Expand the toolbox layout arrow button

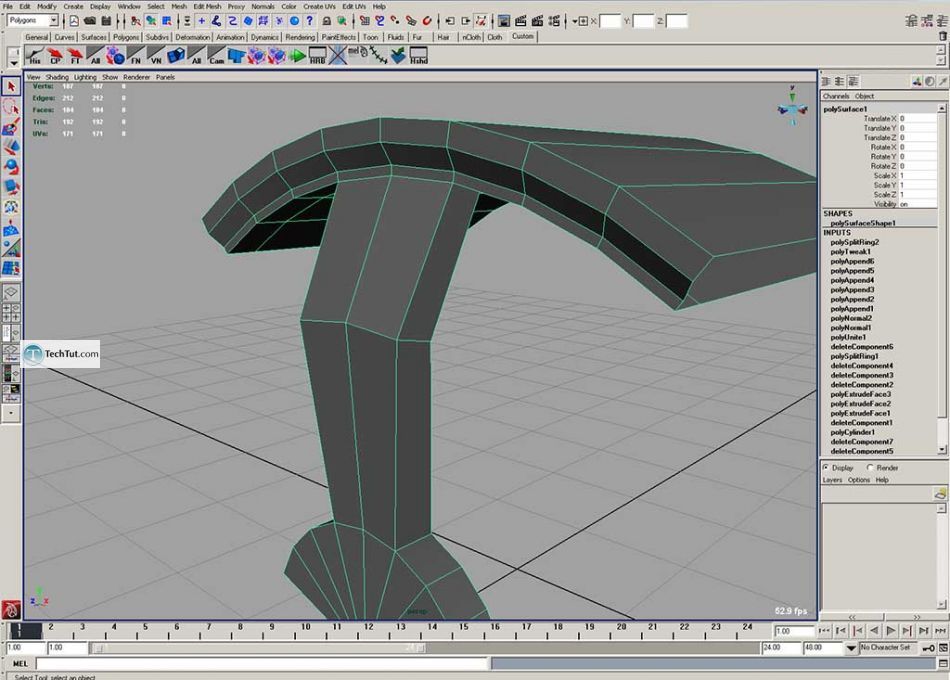pos(11,413)
